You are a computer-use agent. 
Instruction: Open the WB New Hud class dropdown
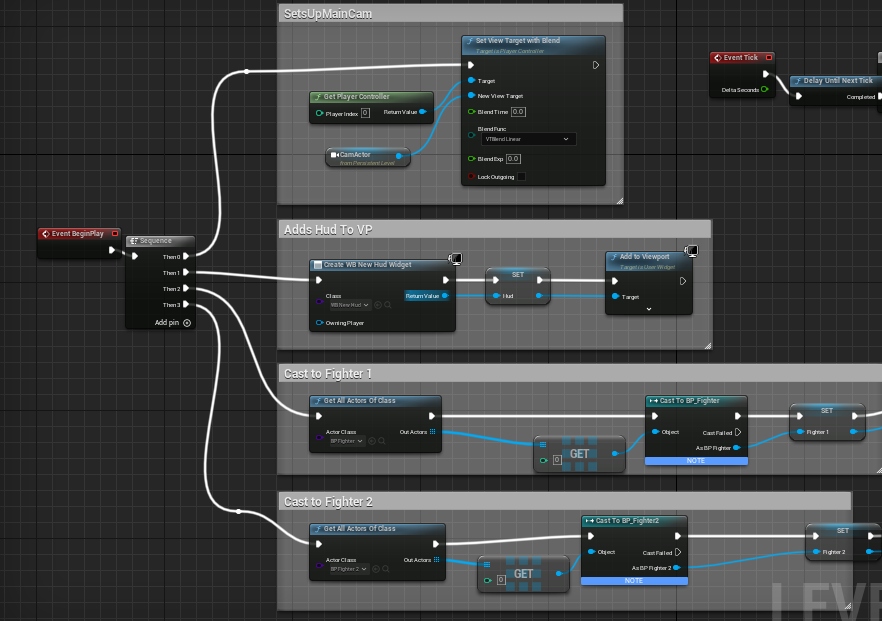(349, 305)
